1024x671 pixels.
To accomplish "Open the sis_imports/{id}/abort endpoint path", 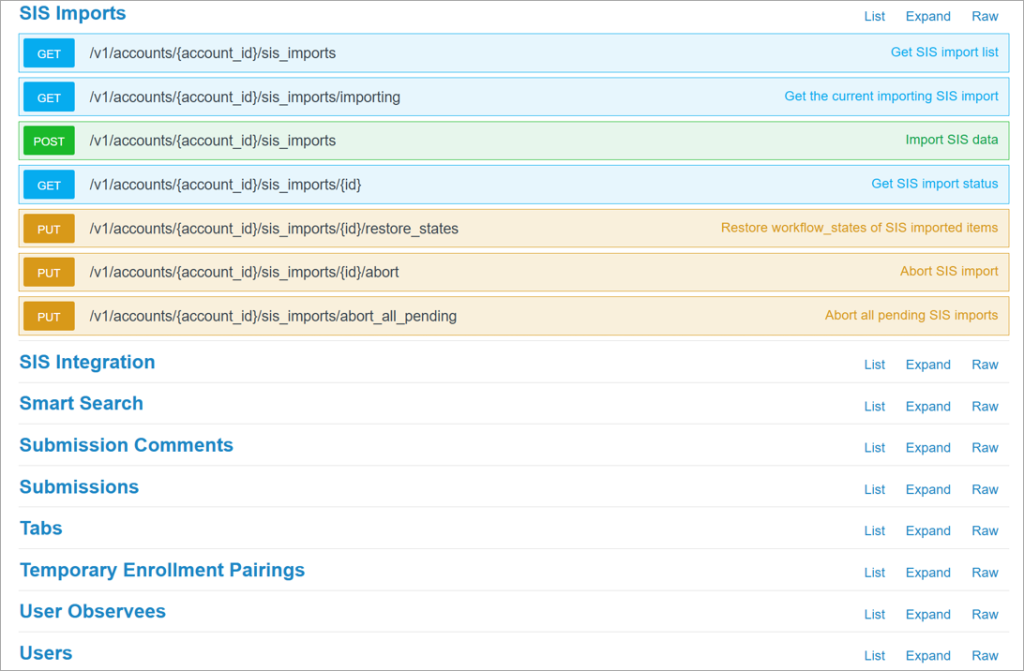I will (x=244, y=272).
